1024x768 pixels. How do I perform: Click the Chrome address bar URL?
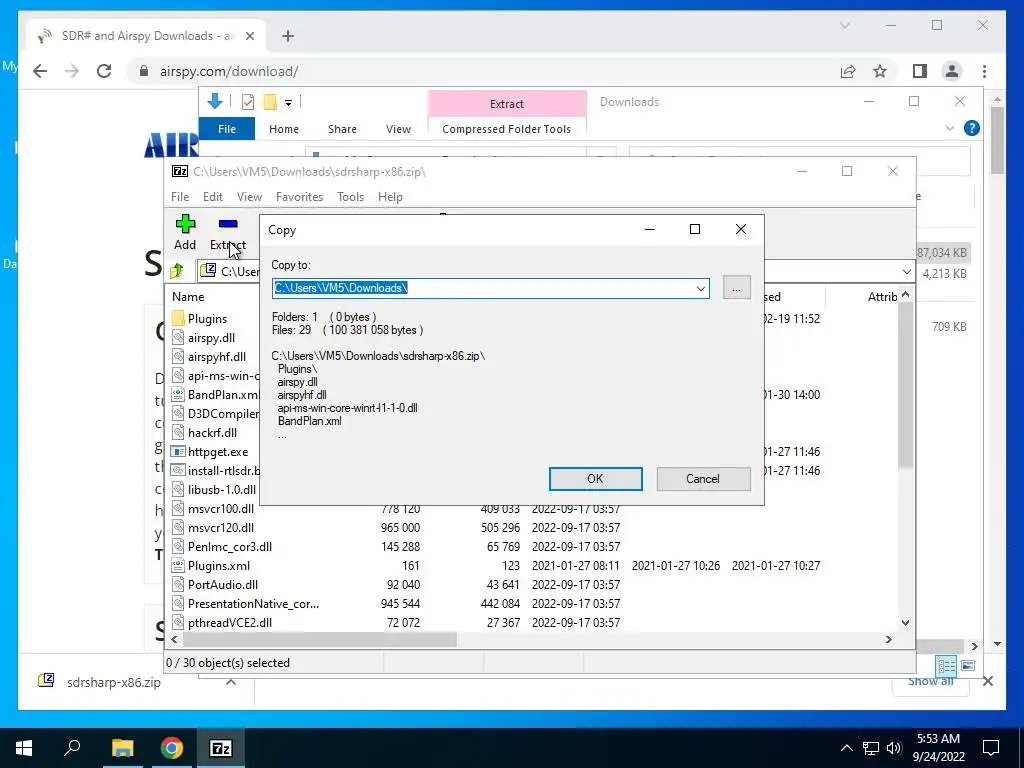tap(229, 71)
